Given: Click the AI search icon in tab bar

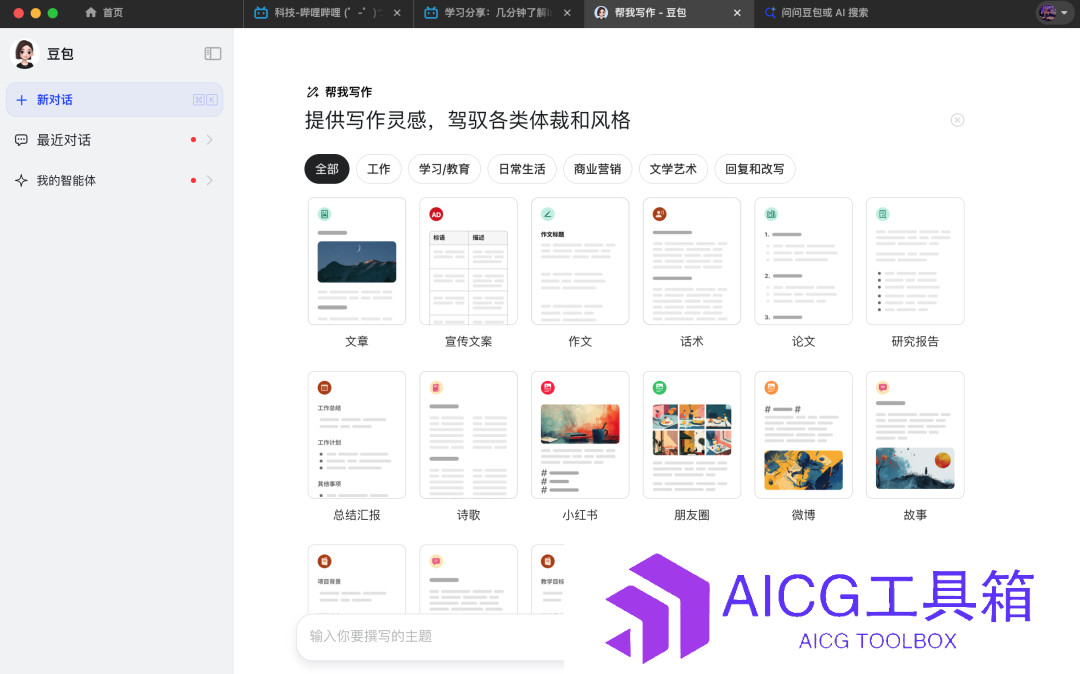Looking at the screenshot, I should 770,12.
